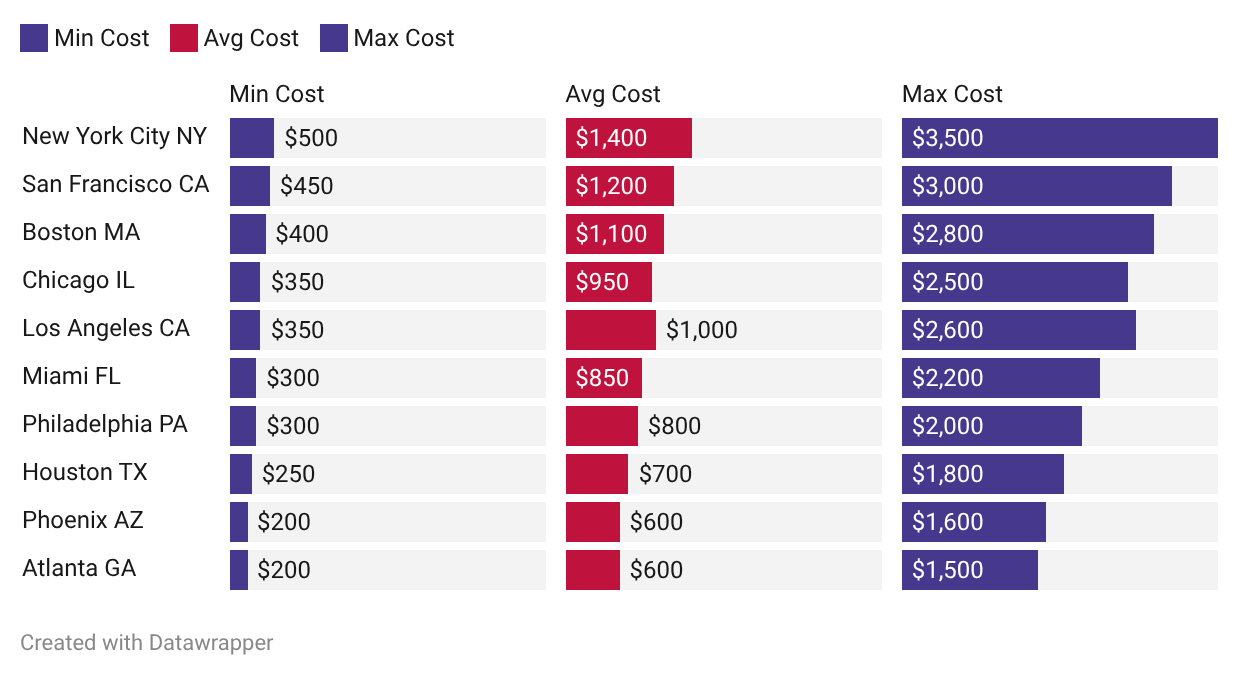Click the New York City NY row label
The height and width of the screenshot is (676, 1240).
(115, 136)
